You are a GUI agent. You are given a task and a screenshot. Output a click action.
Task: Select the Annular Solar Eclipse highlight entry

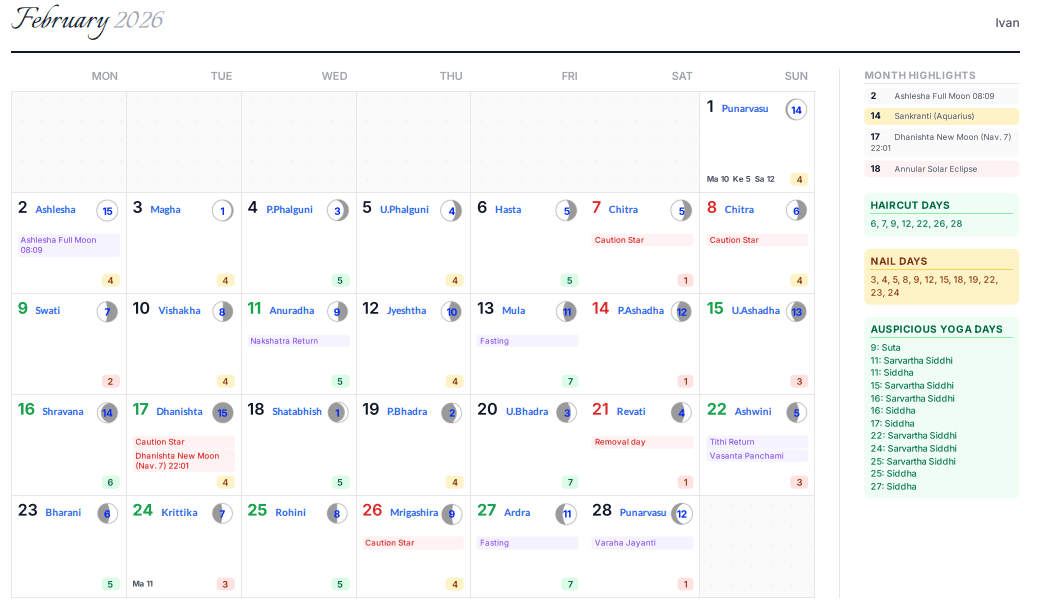pyautogui.click(x=940, y=168)
